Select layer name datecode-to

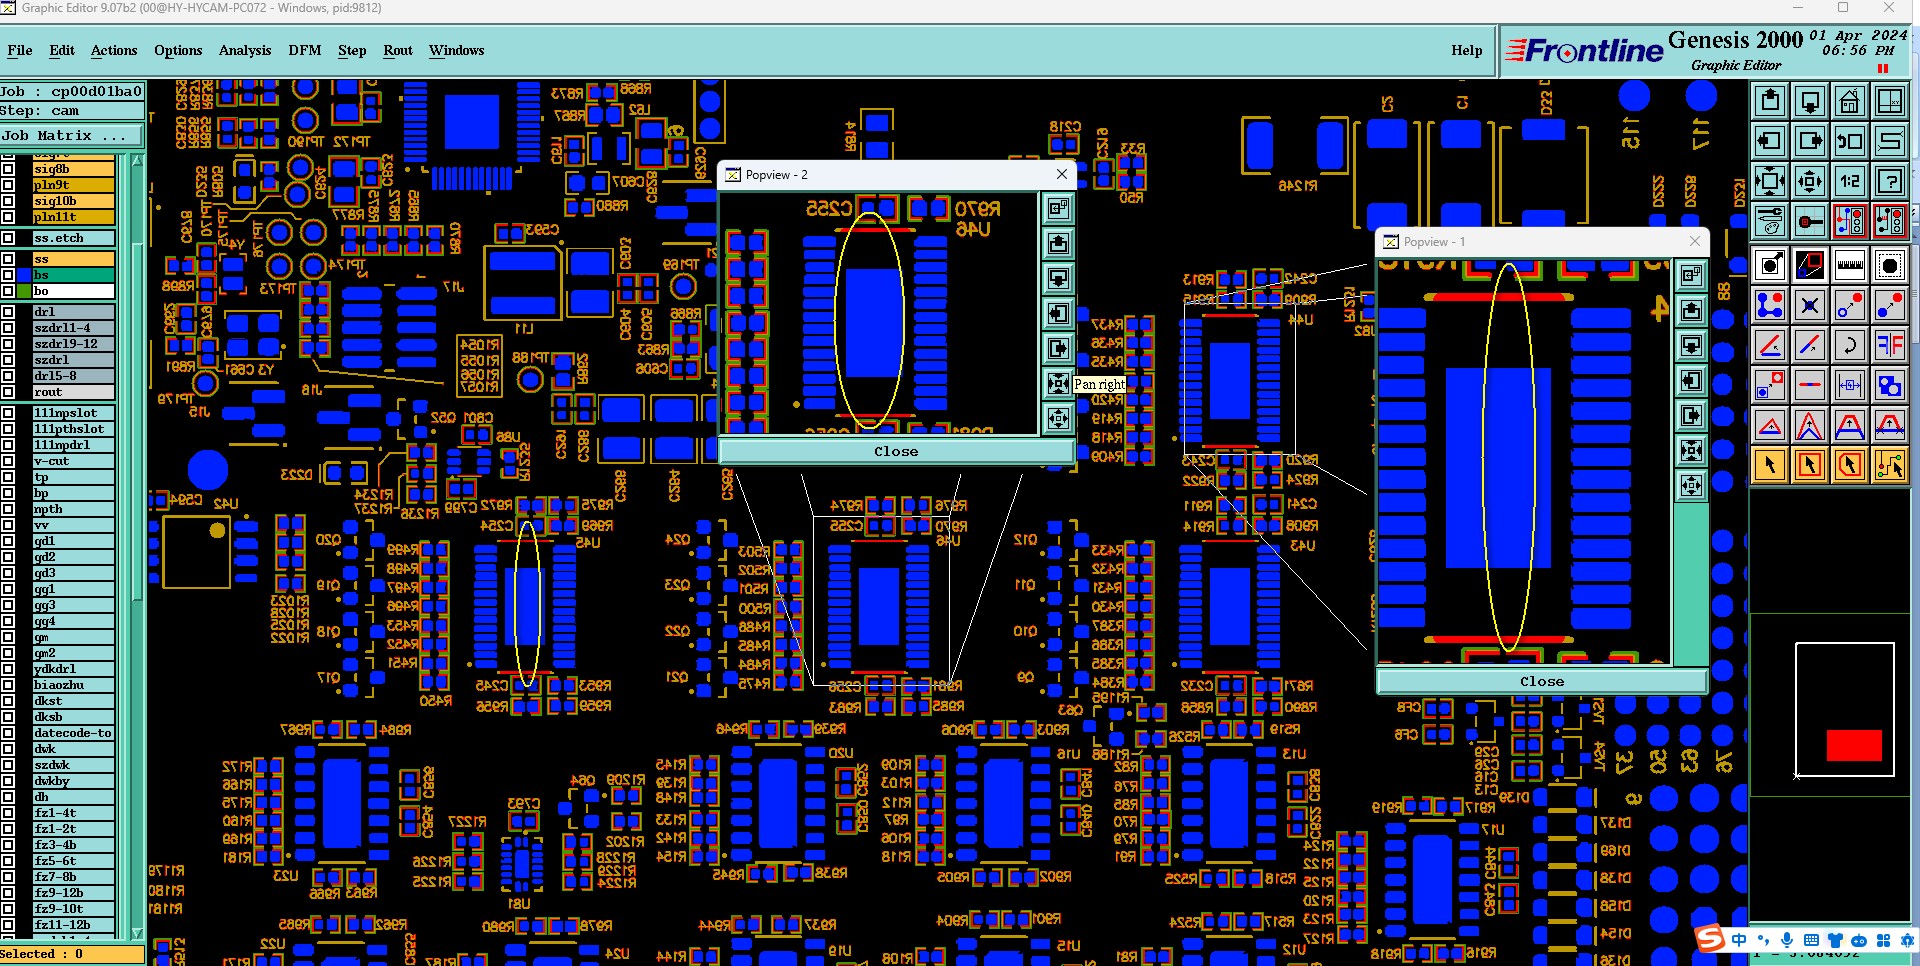[x=74, y=733]
